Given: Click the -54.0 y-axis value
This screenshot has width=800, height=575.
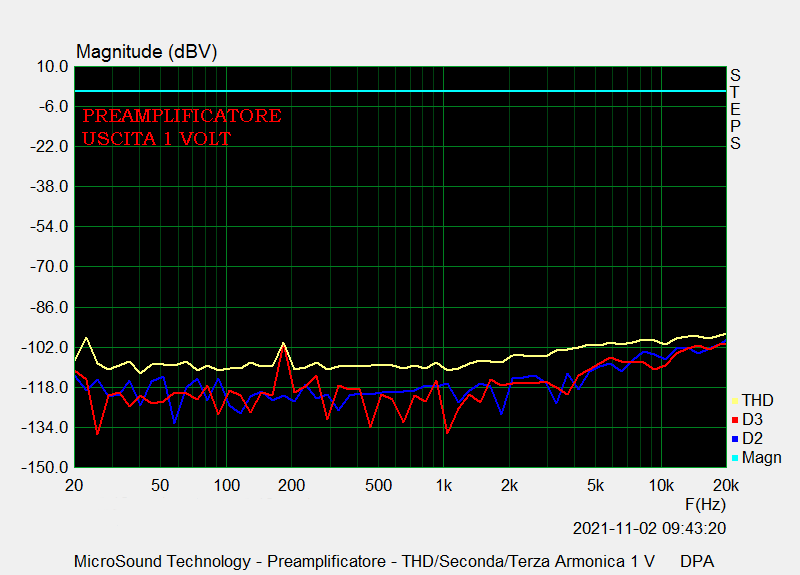Looking at the screenshot, I should click(49, 227).
